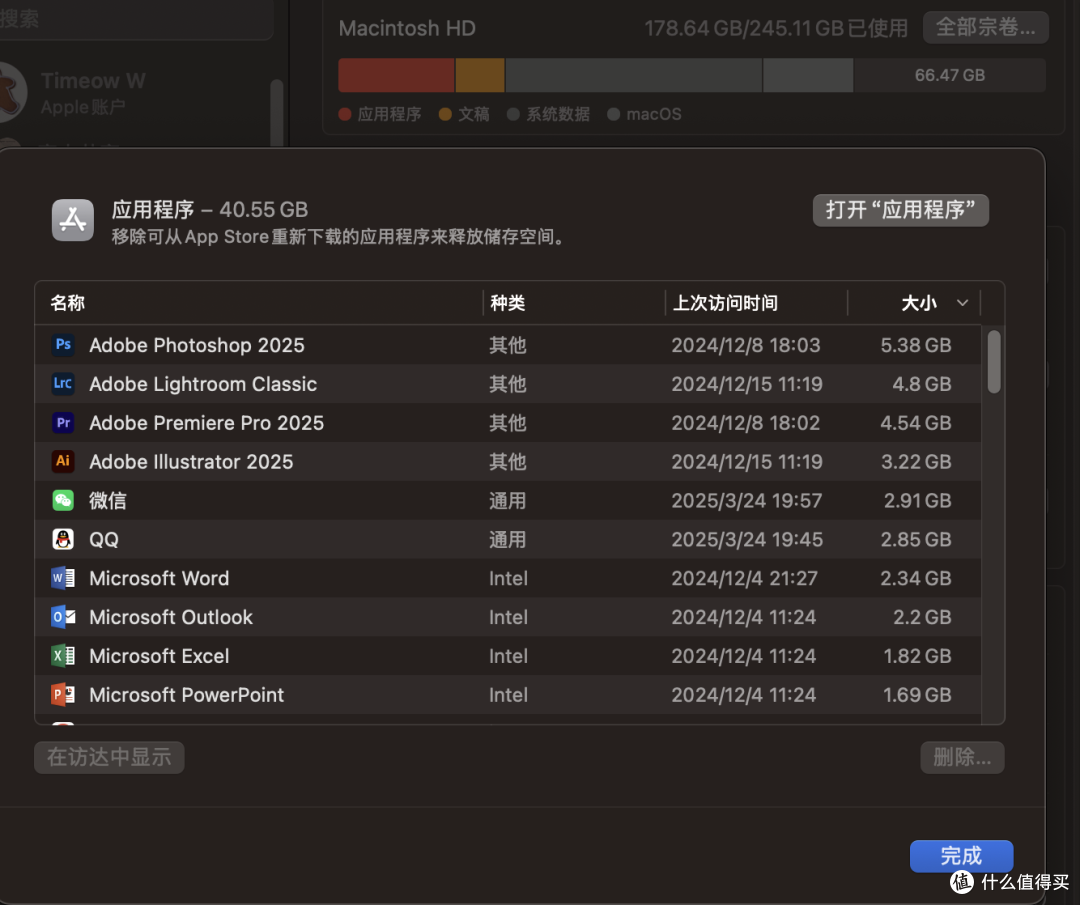Click the Microsoft Word icon
Screen dimensions: 1080x905
pyautogui.click(x=63, y=578)
